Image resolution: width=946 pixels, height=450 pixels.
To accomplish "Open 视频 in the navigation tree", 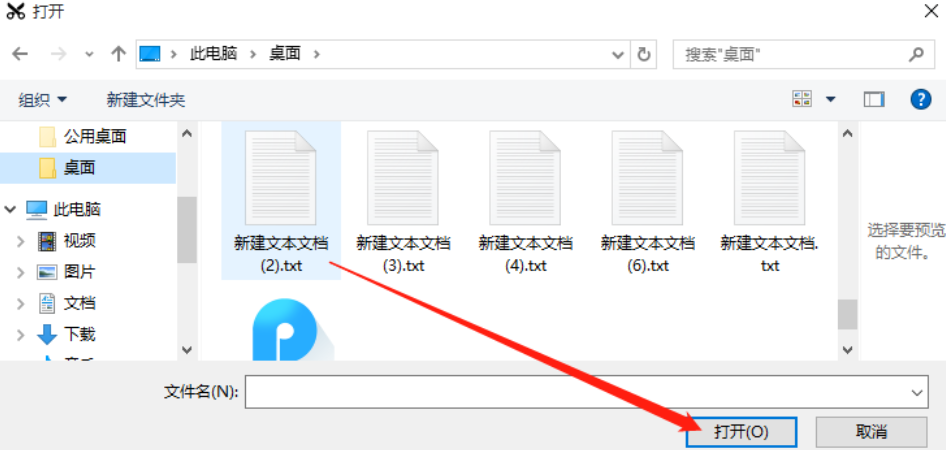I will [80, 241].
